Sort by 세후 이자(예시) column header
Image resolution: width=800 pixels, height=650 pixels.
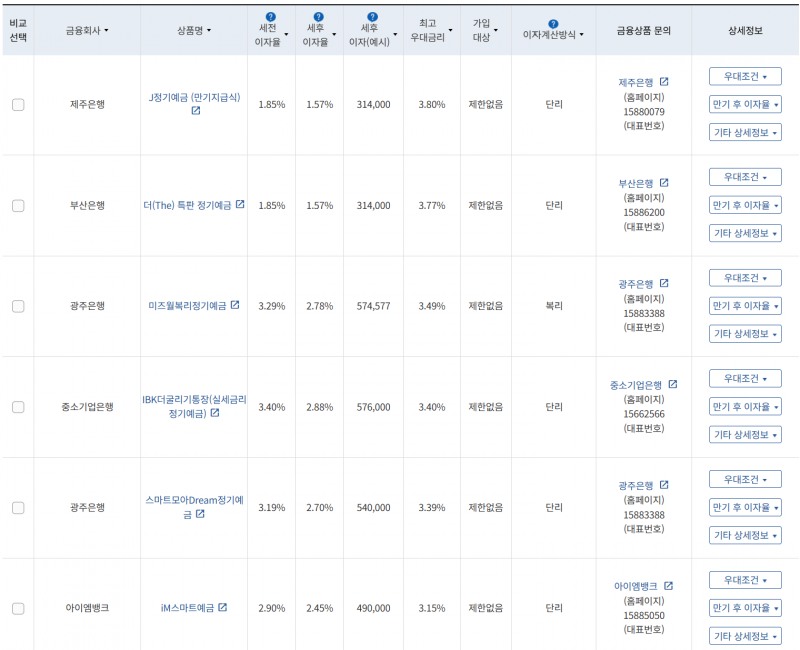pos(373,35)
